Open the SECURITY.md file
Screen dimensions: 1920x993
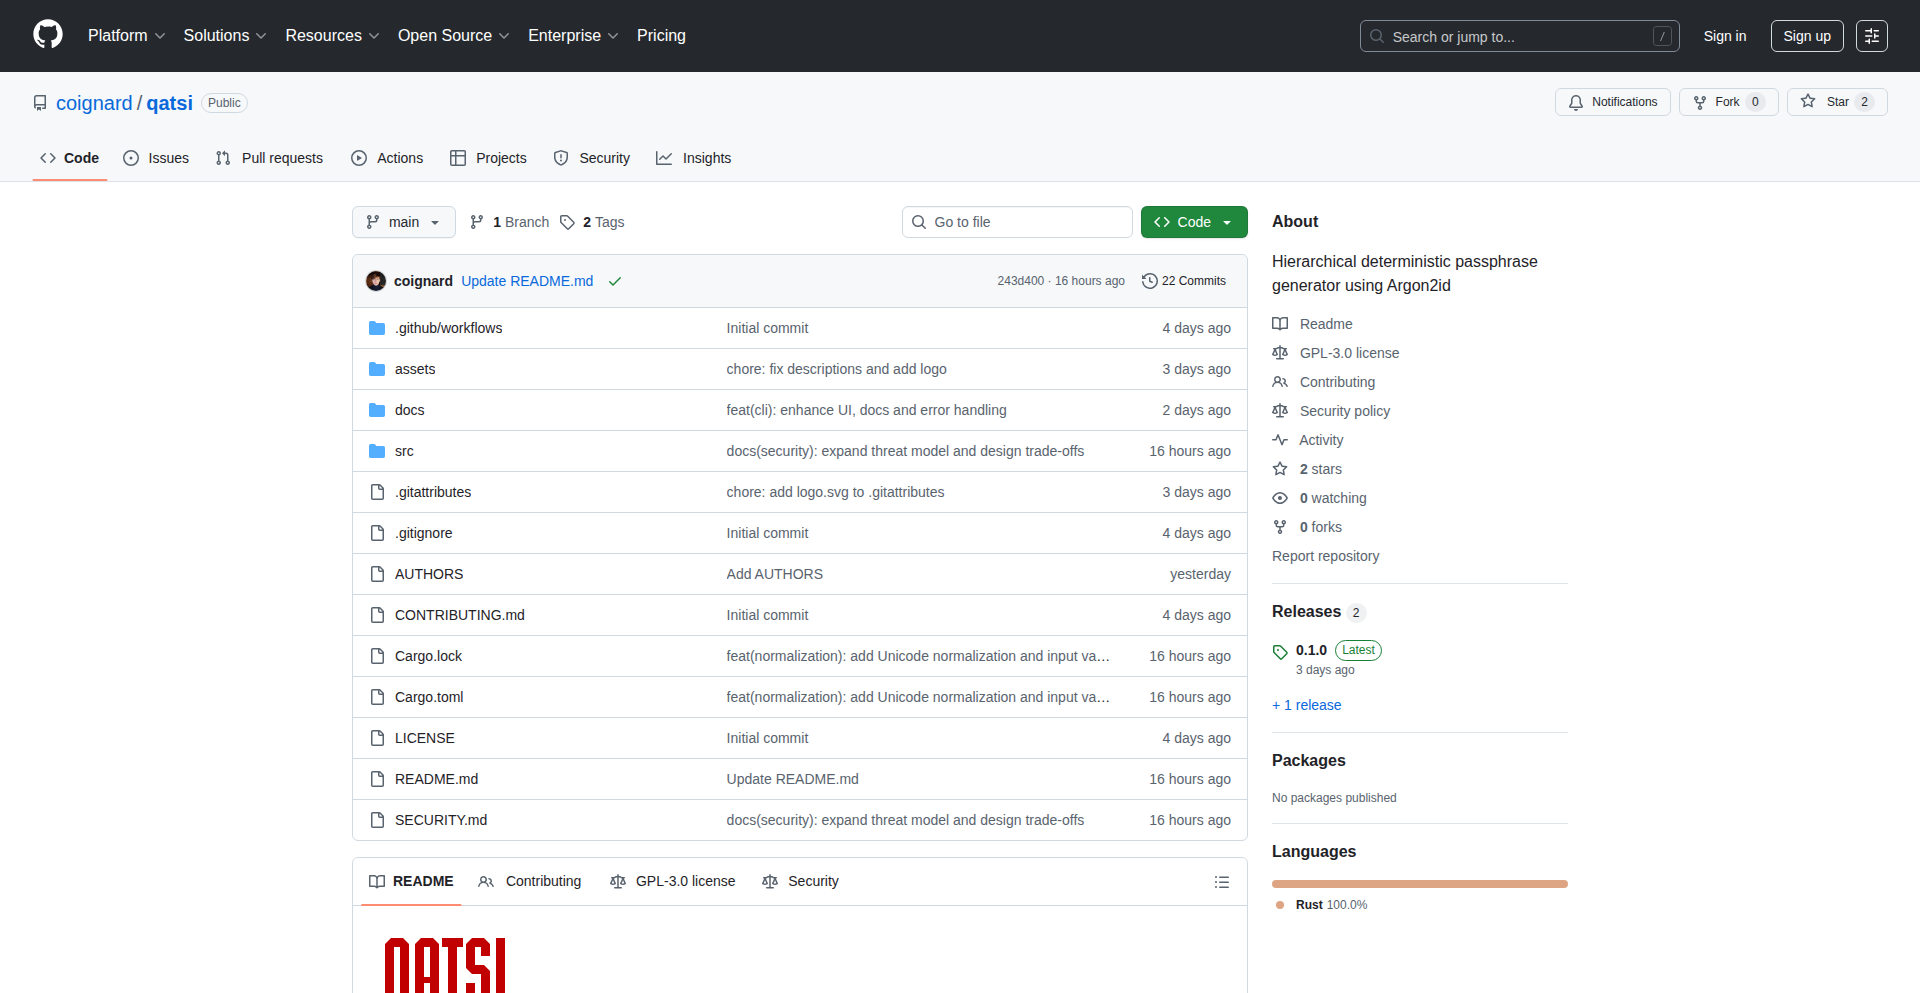(441, 820)
